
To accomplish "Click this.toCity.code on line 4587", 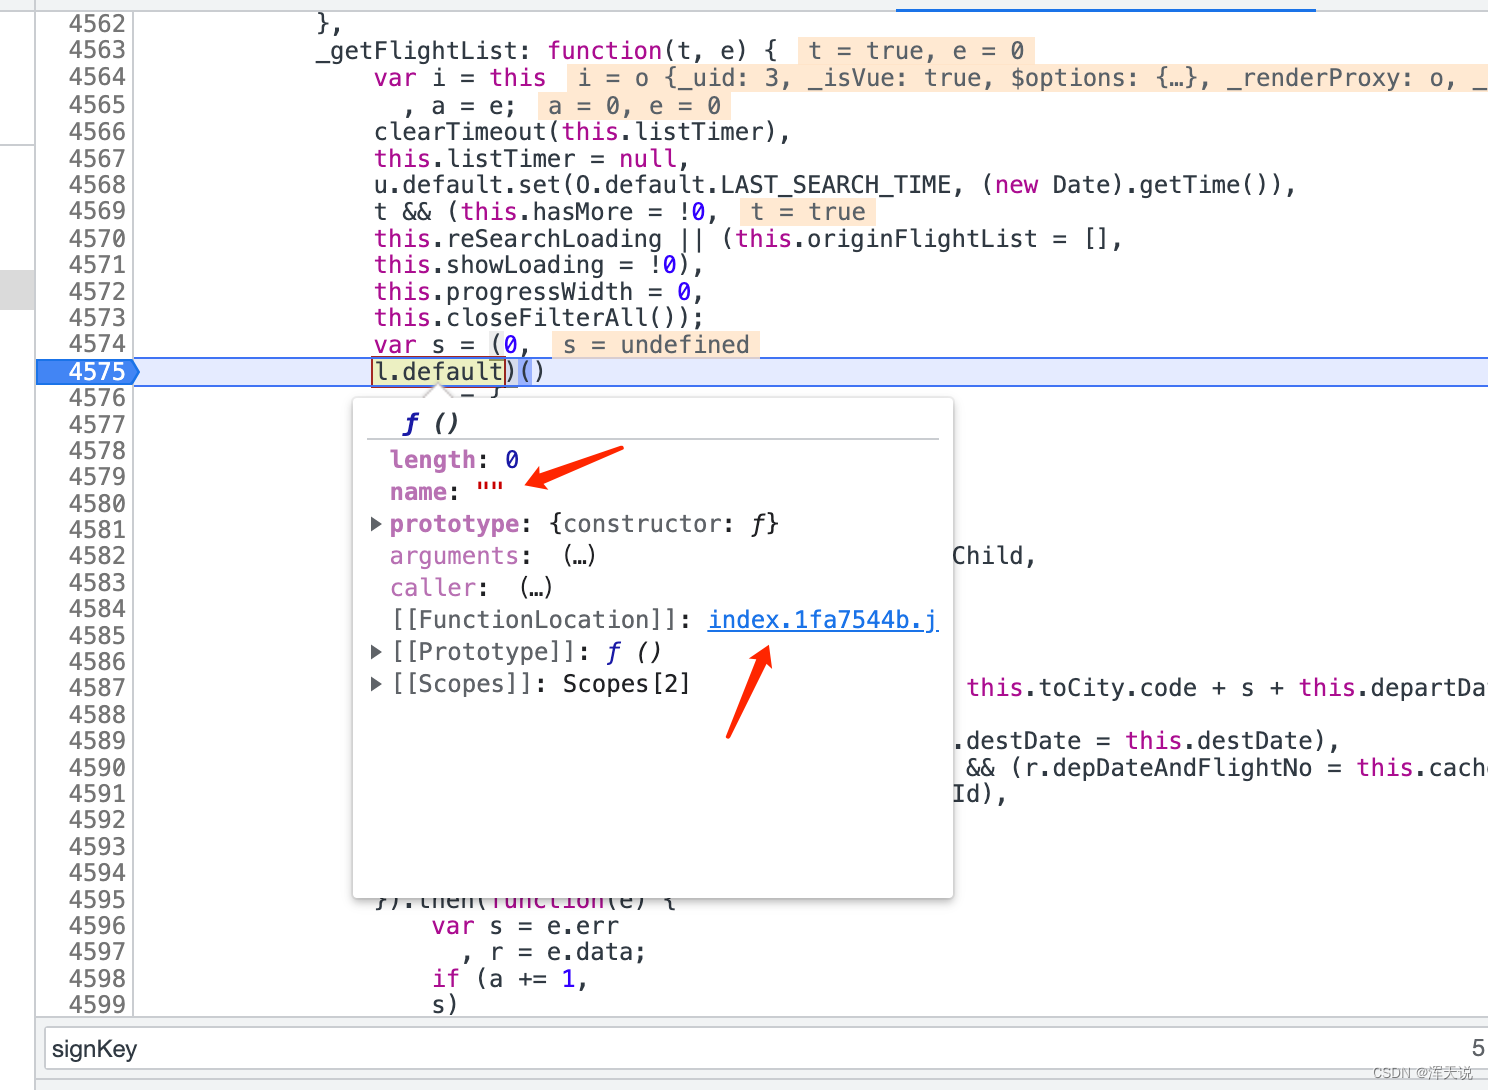I will [x=1081, y=688].
